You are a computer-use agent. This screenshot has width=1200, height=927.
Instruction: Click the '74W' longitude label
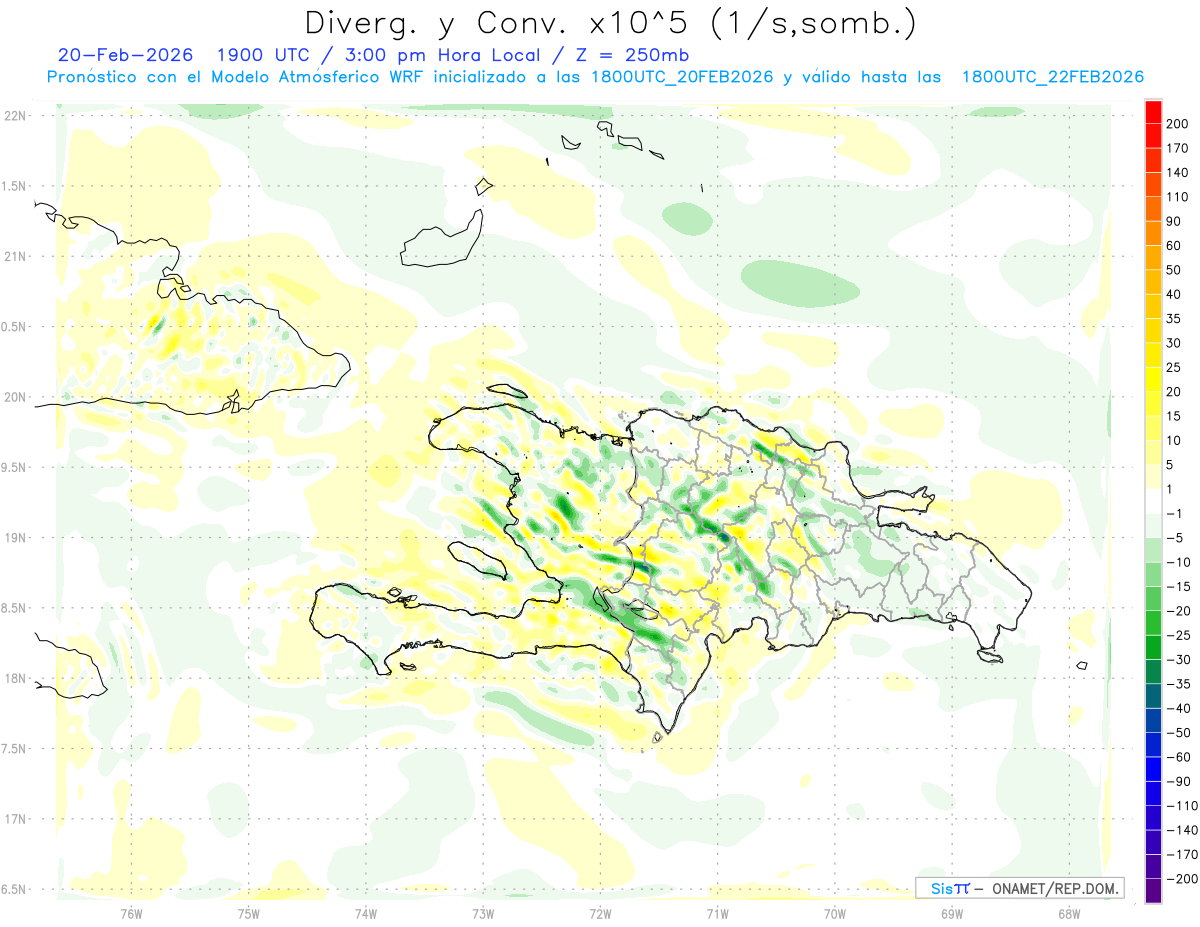click(x=365, y=912)
